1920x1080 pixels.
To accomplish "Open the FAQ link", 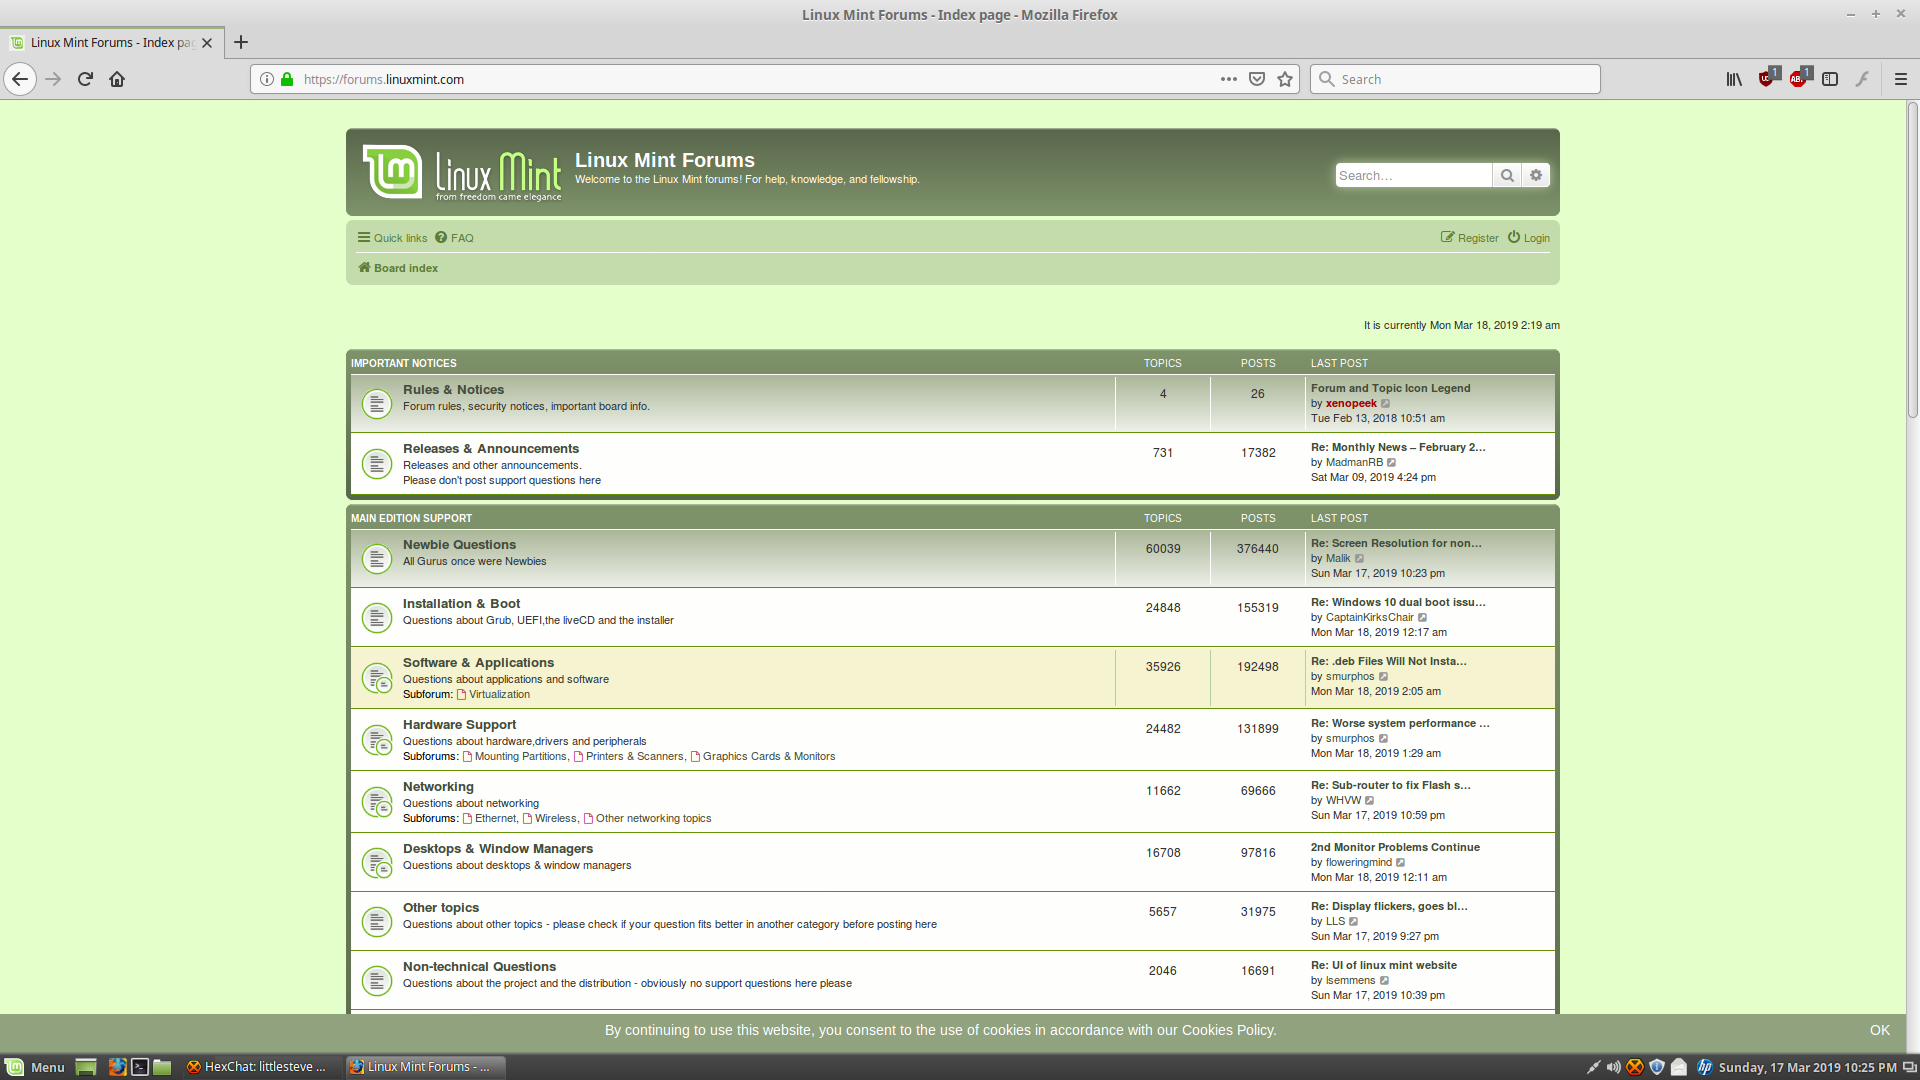I will [x=454, y=238].
